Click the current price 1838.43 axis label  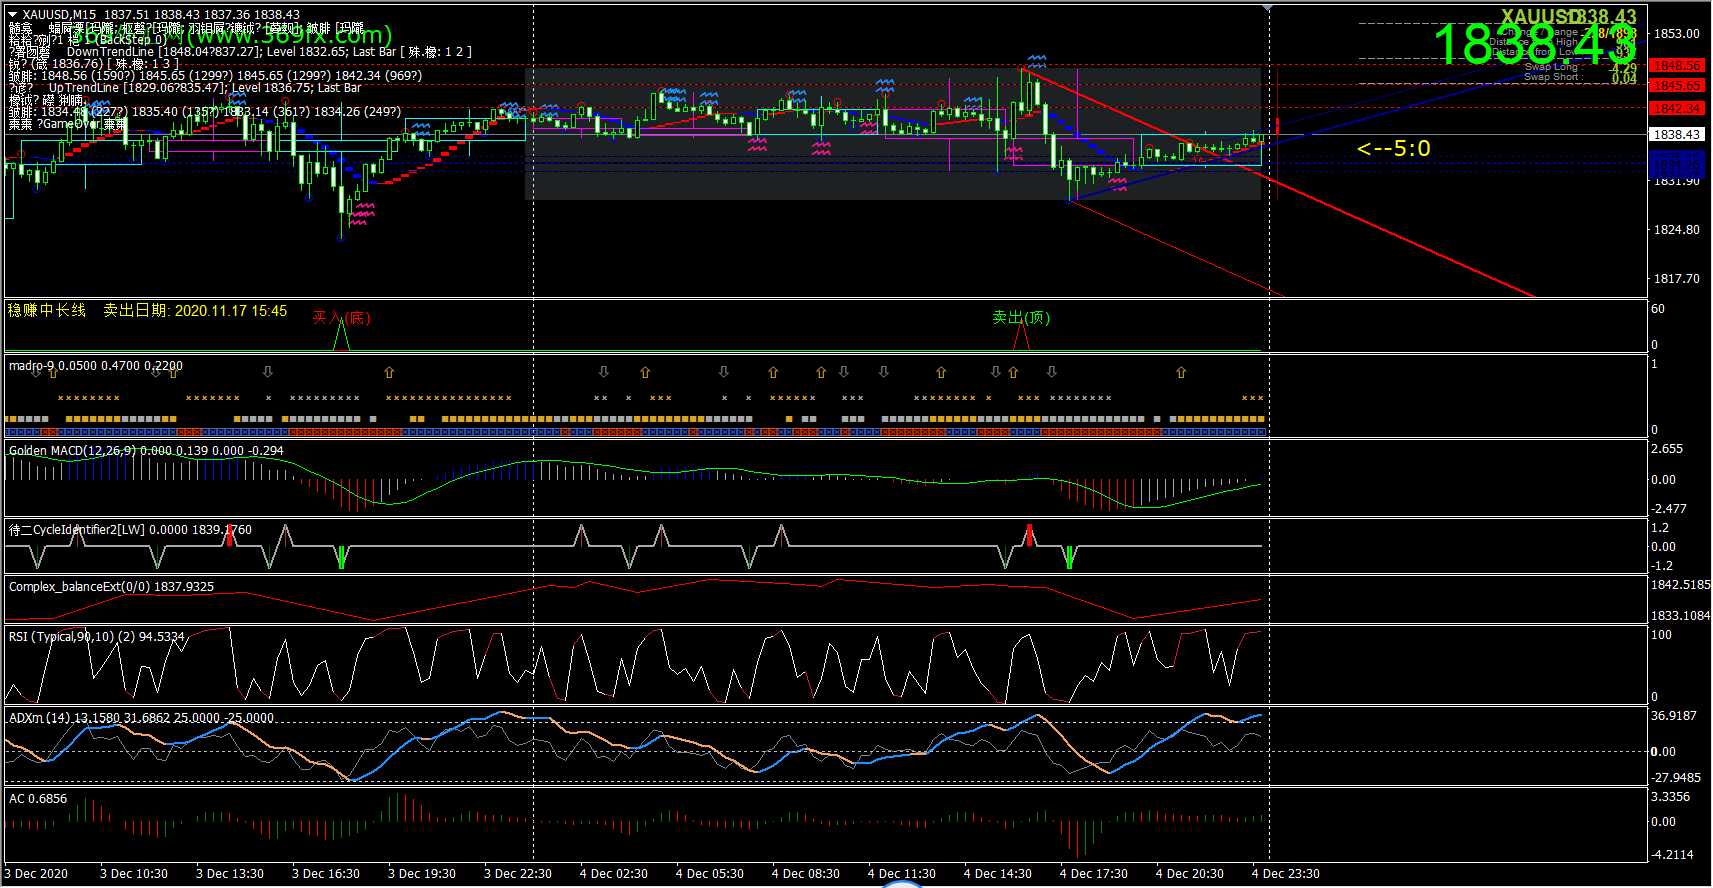(1676, 134)
